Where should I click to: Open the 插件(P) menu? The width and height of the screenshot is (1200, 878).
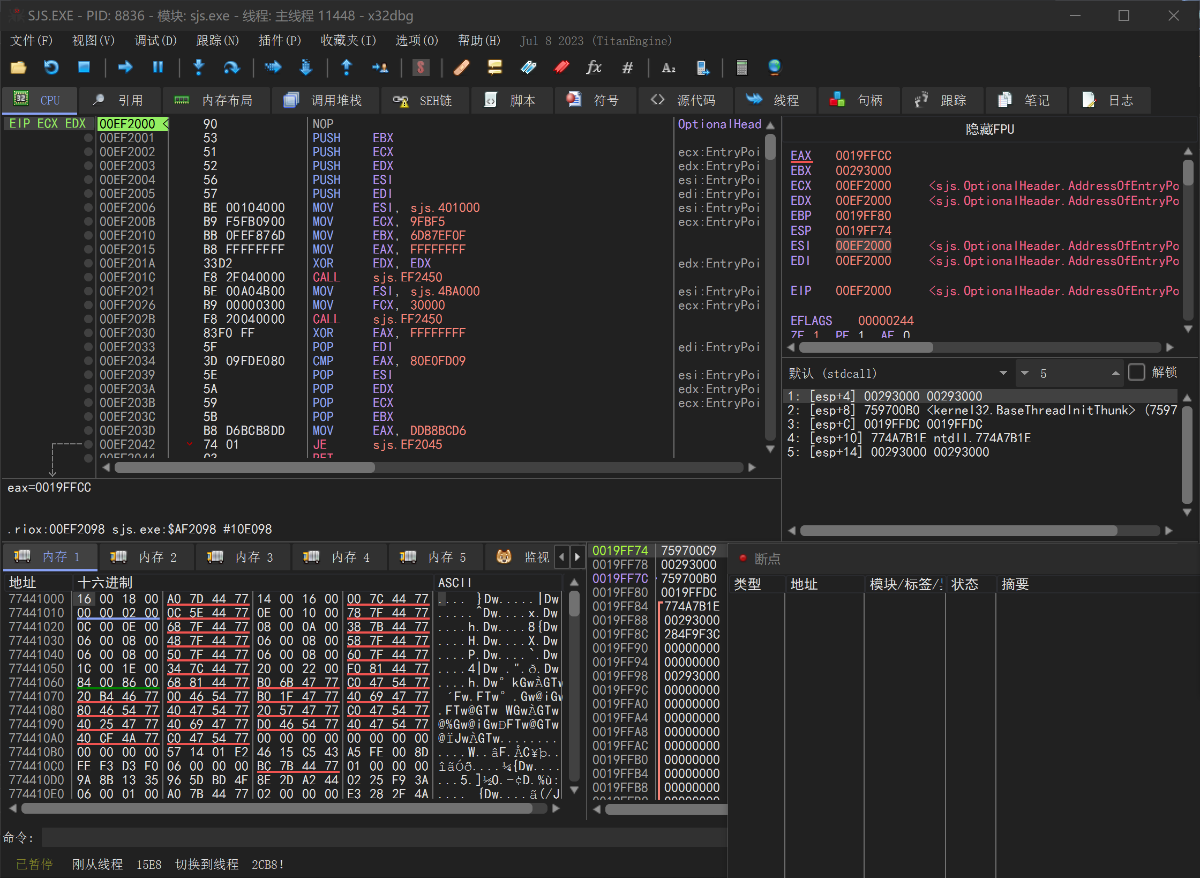279,41
